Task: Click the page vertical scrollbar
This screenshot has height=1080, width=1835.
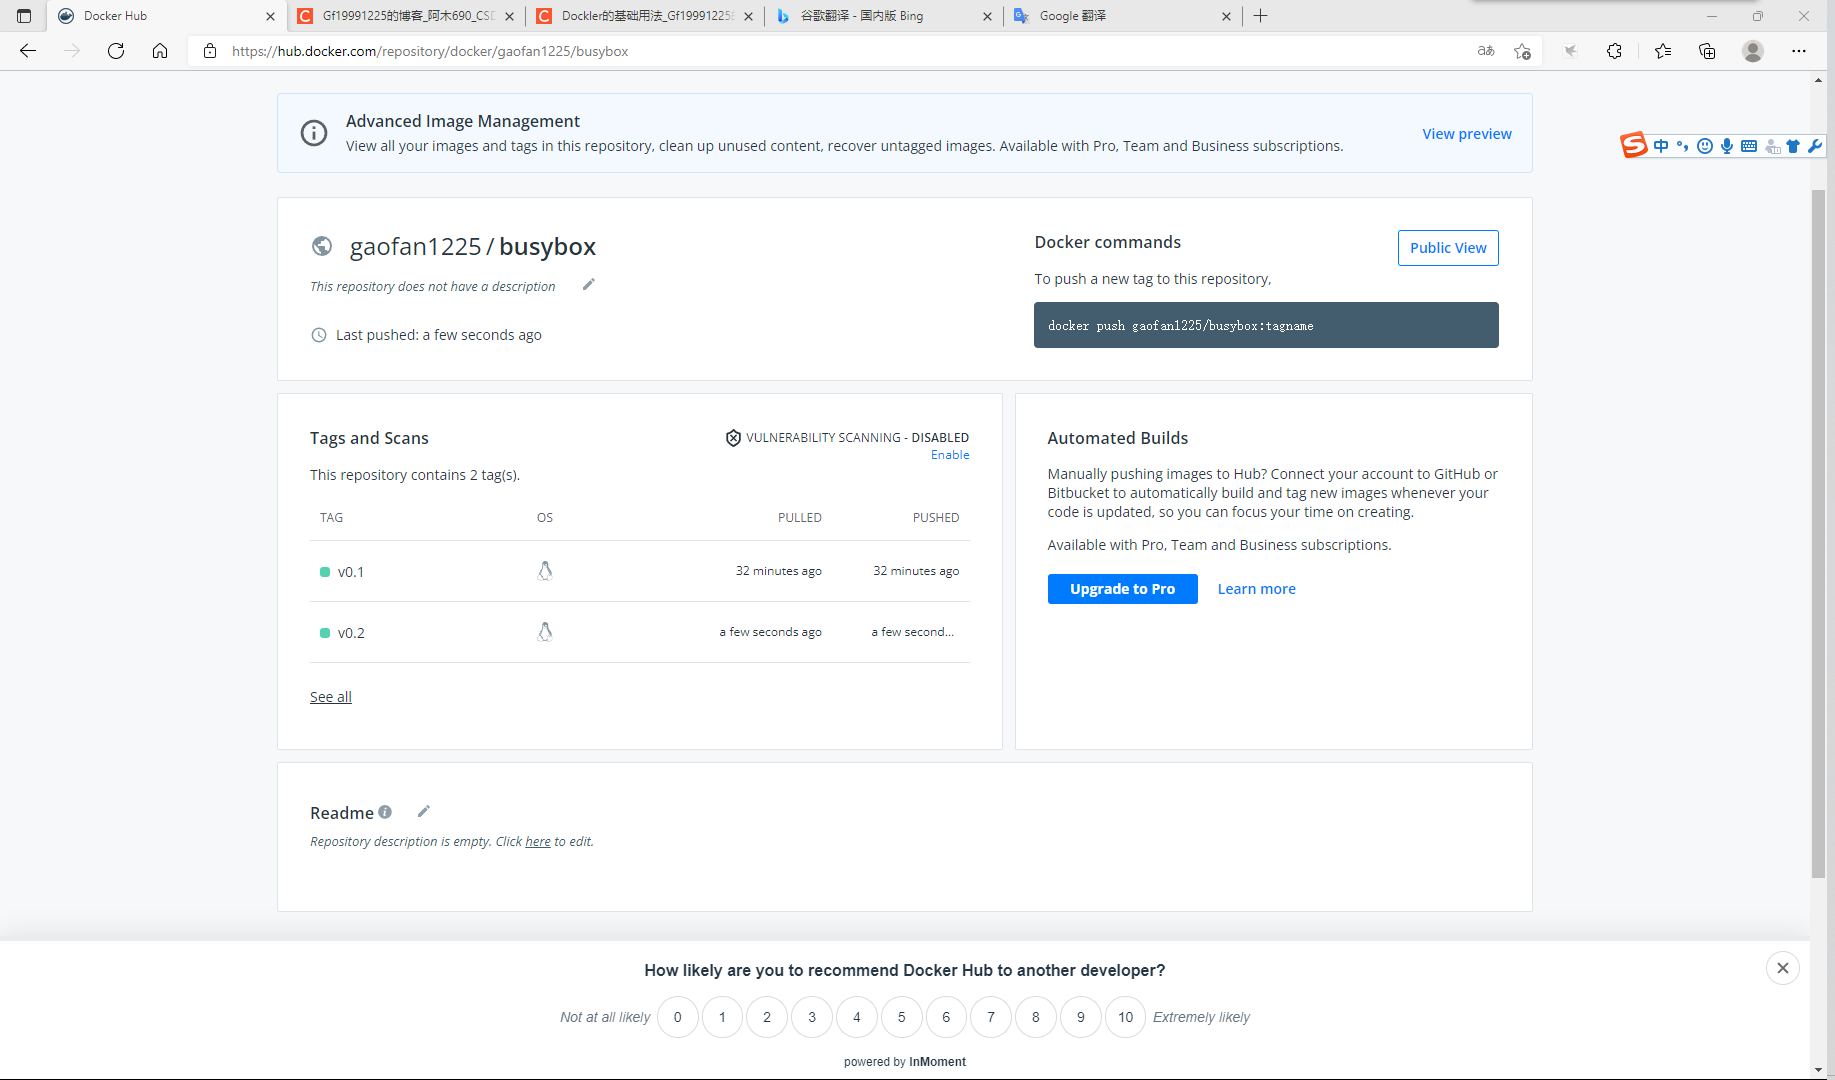Action: 1819,533
